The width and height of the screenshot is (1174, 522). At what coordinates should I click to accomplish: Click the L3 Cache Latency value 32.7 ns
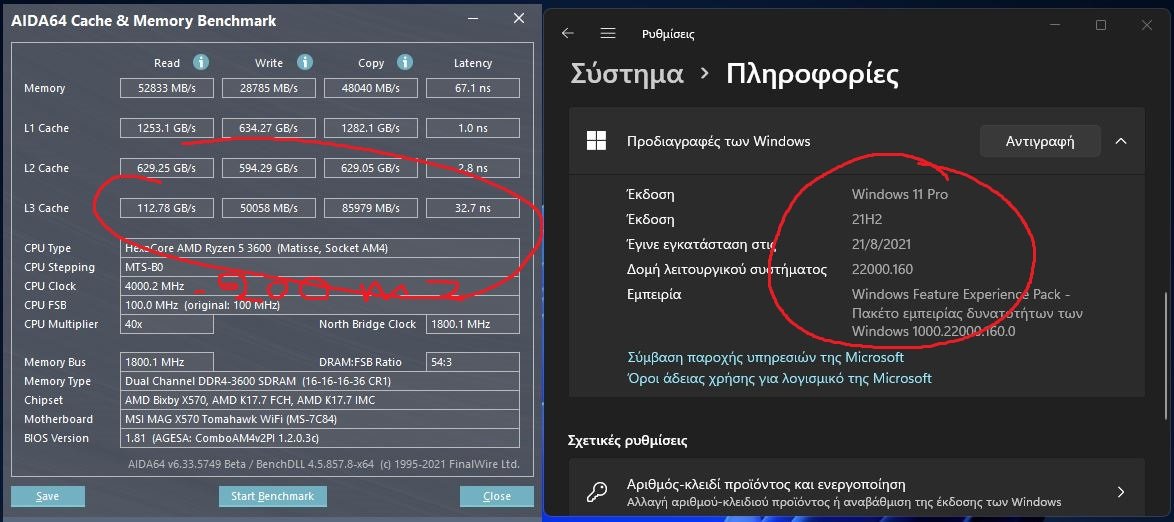472,208
